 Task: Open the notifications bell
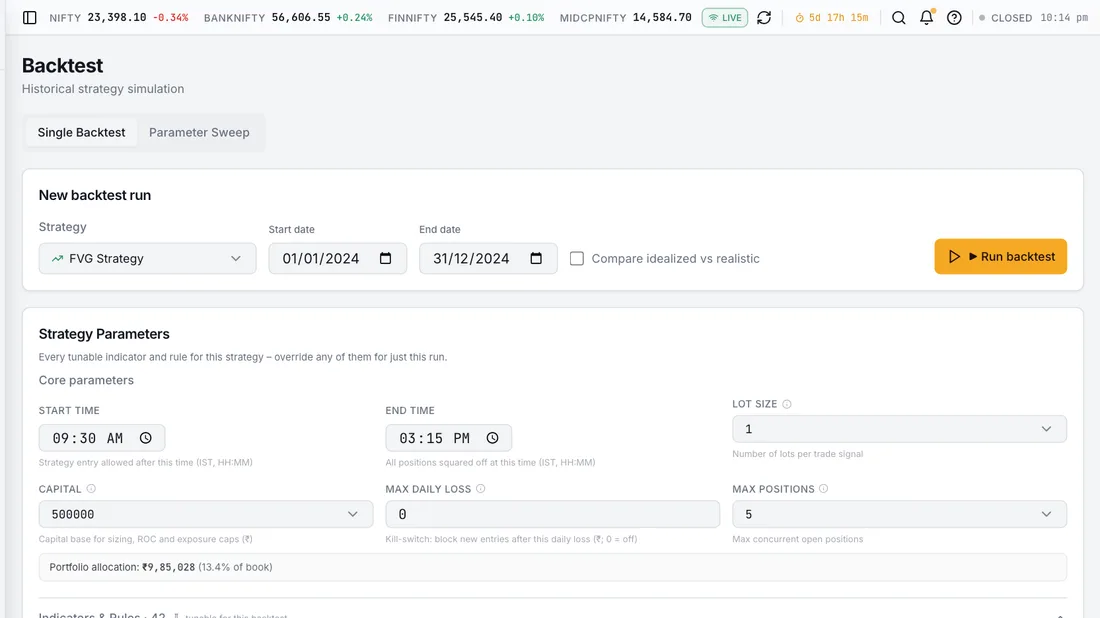(x=927, y=18)
